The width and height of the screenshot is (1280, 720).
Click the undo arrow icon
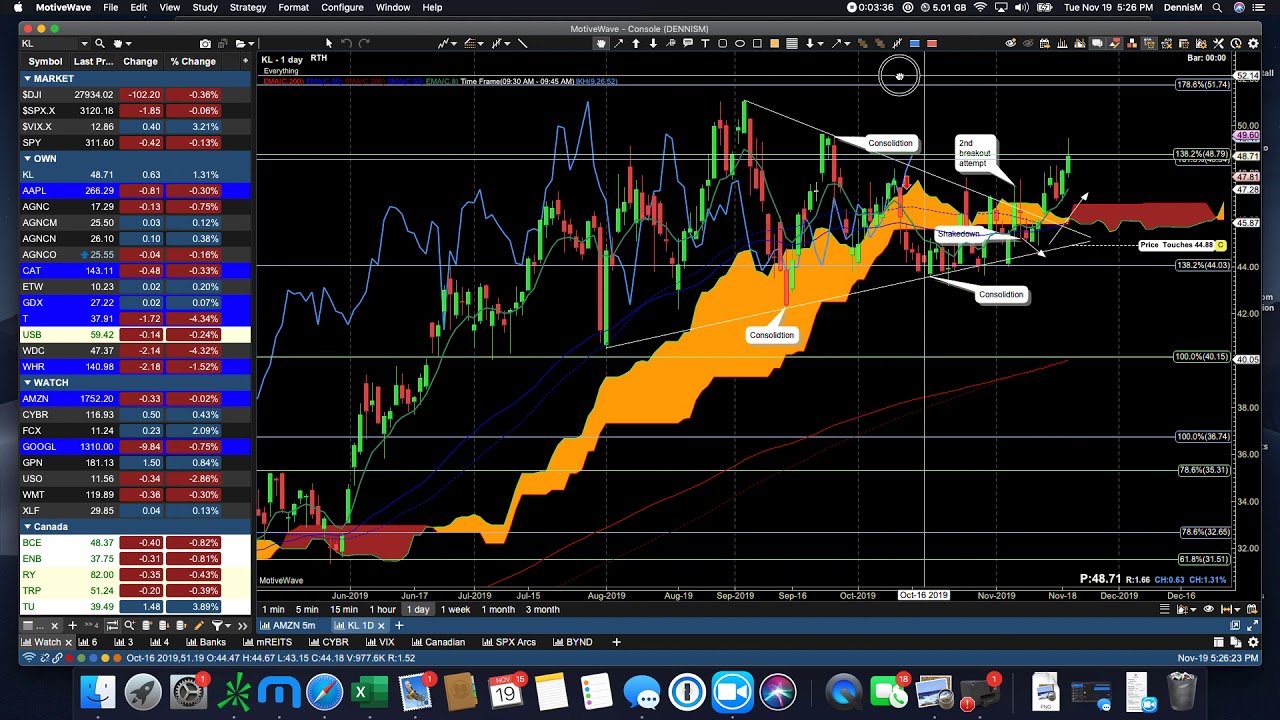tap(346, 43)
